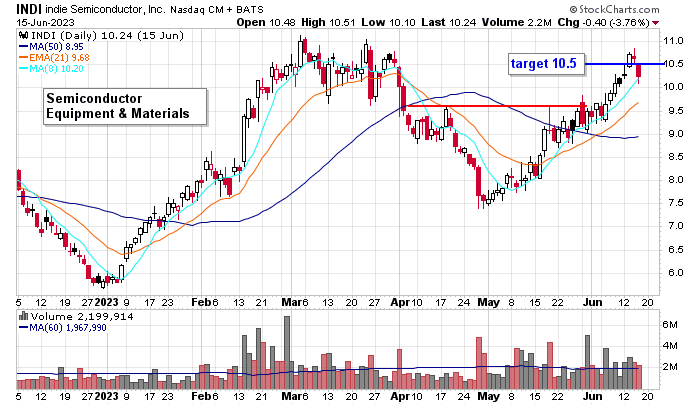This screenshot has width=700, height=405.
Task: Click the '2023' label on price chart axis
Action: [x=107, y=302]
